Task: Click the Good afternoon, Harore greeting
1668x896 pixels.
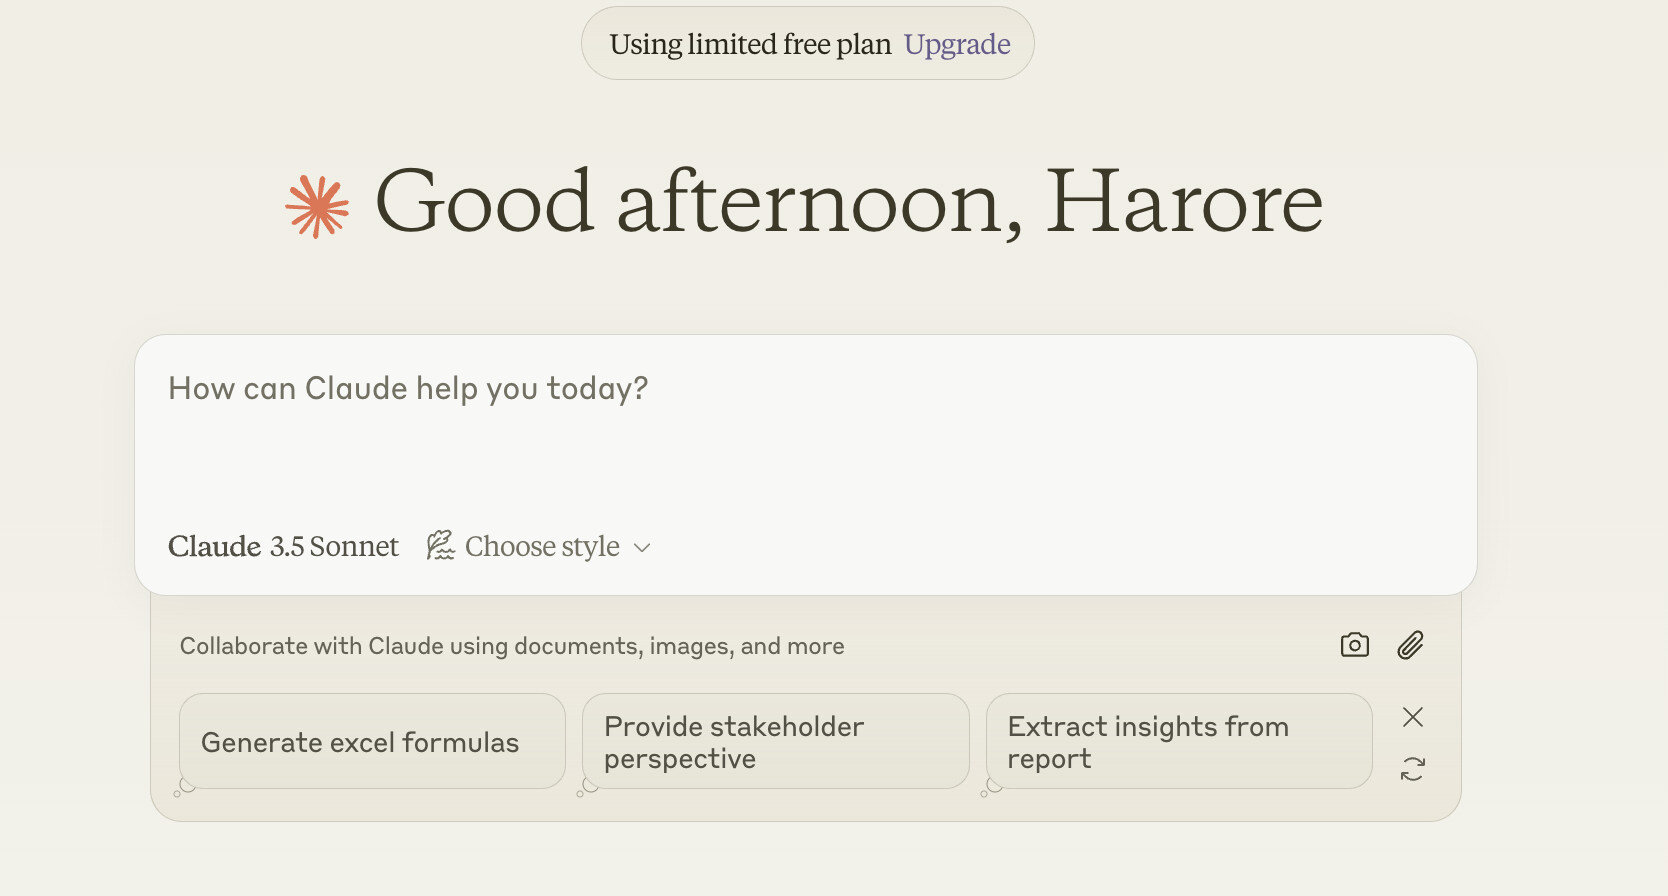Action: [848, 203]
